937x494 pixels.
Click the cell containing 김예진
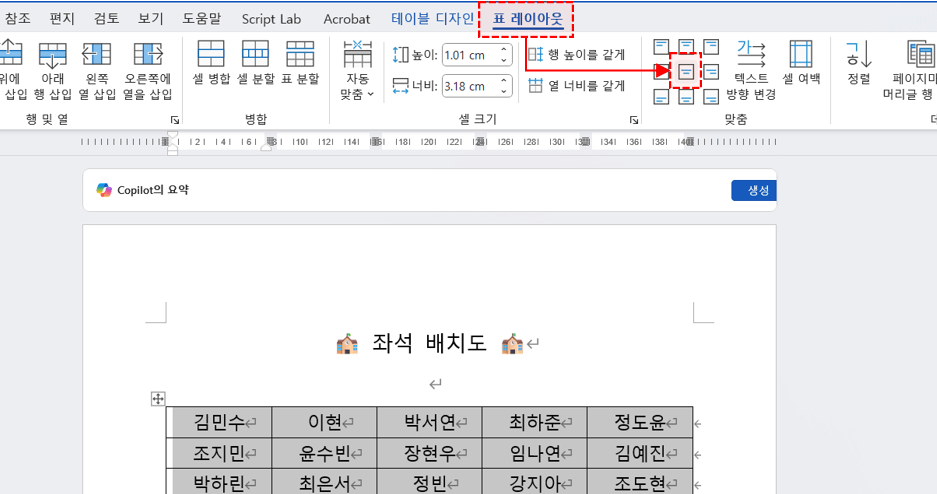point(640,453)
